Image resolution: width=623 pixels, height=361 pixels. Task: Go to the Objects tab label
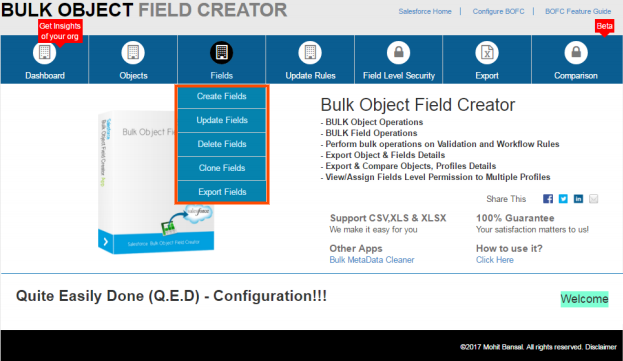pyautogui.click(x=134, y=75)
